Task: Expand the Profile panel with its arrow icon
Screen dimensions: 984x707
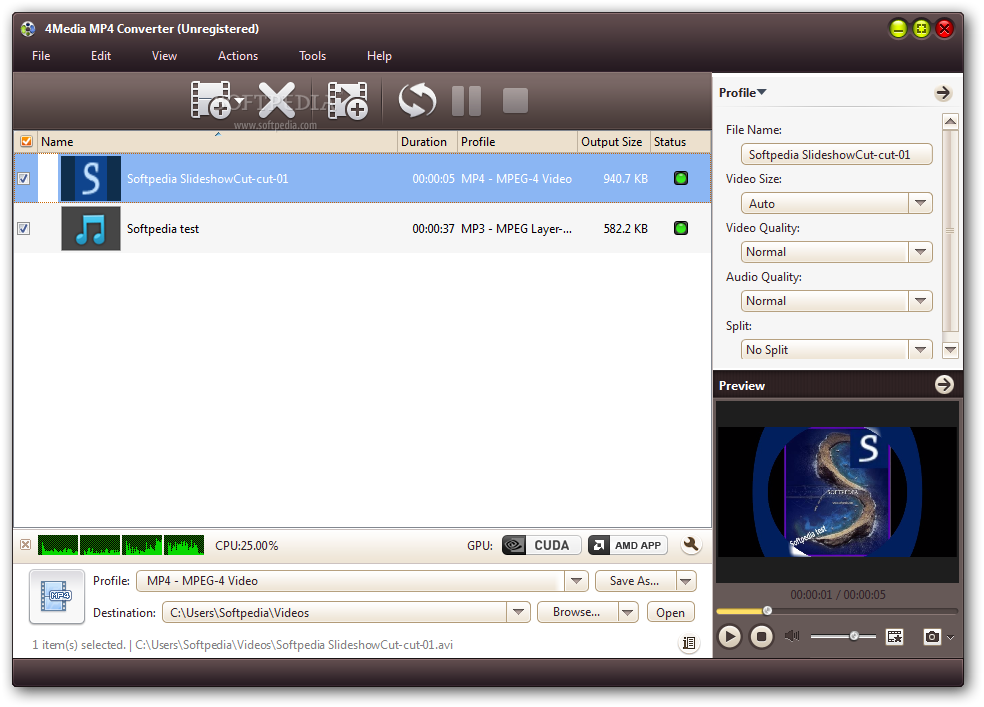Action: [x=943, y=93]
